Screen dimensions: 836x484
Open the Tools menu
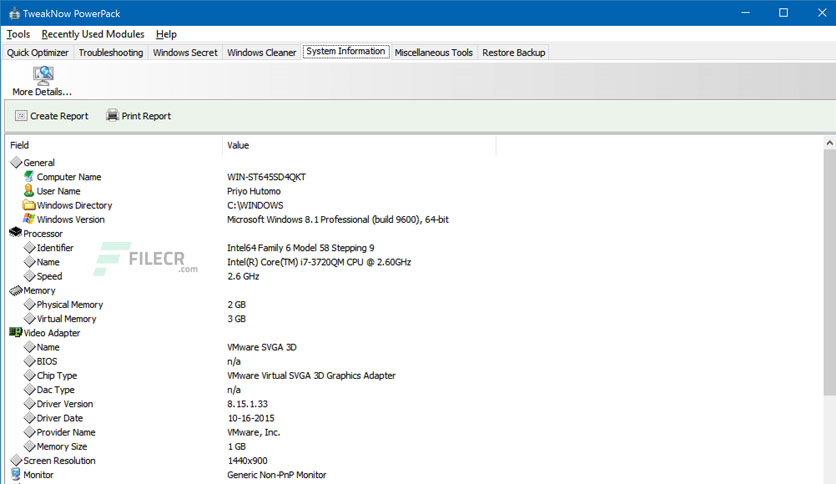tap(18, 34)
